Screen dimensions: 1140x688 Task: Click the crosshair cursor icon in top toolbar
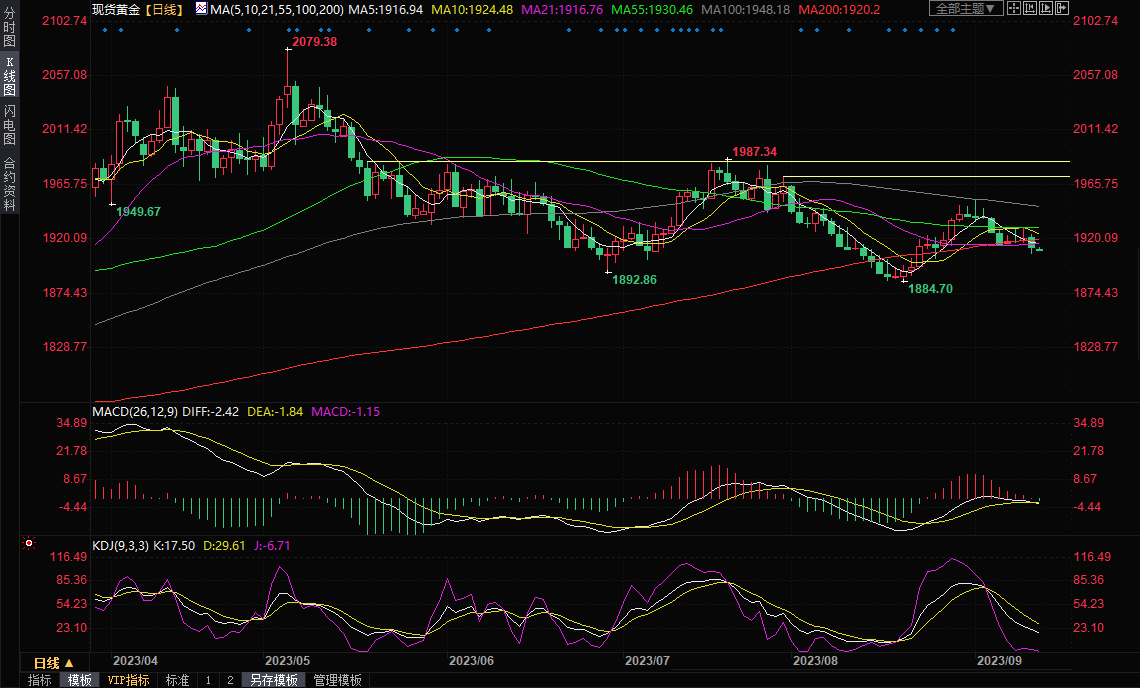(x=1015, y=9)
